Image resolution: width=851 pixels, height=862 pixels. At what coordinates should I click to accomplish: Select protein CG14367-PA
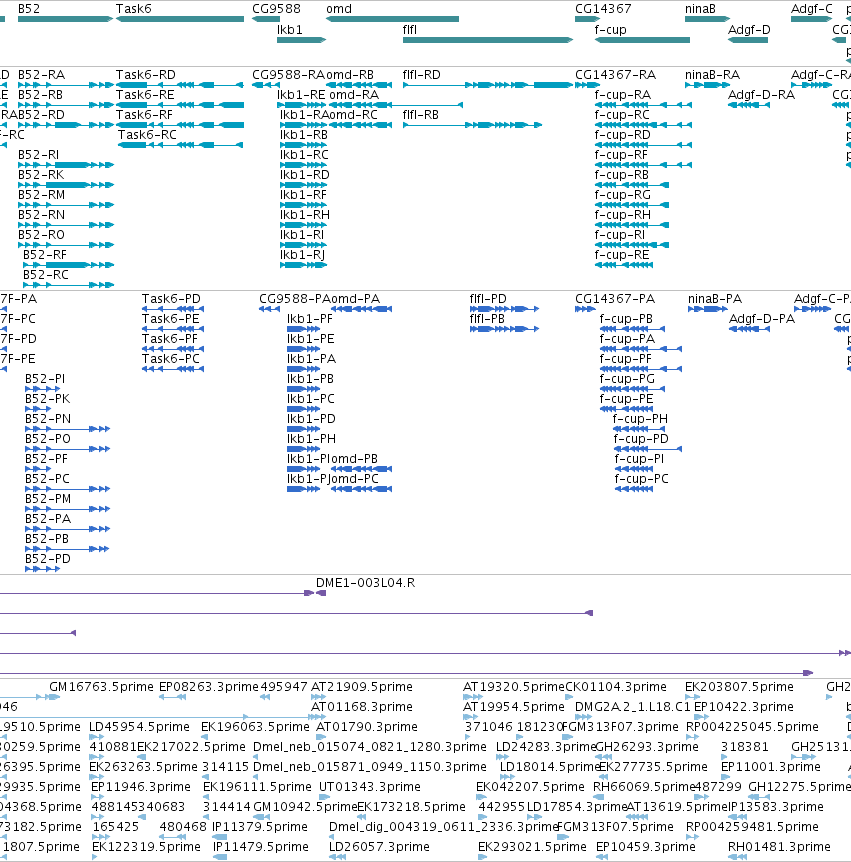585,309
